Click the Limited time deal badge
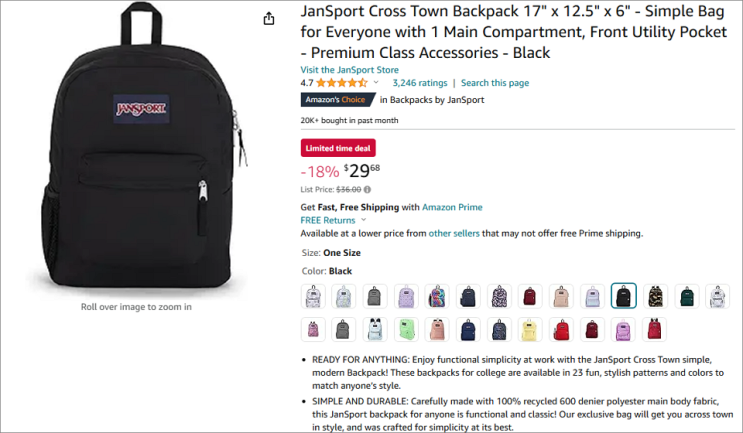This screenshot has height=433, width=743. click(338, 148)
